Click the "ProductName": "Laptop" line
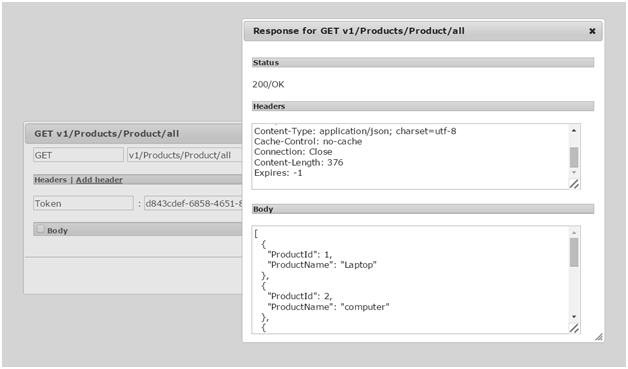Image resolution: width=628 pixels, height=369 pixels. 322,265
